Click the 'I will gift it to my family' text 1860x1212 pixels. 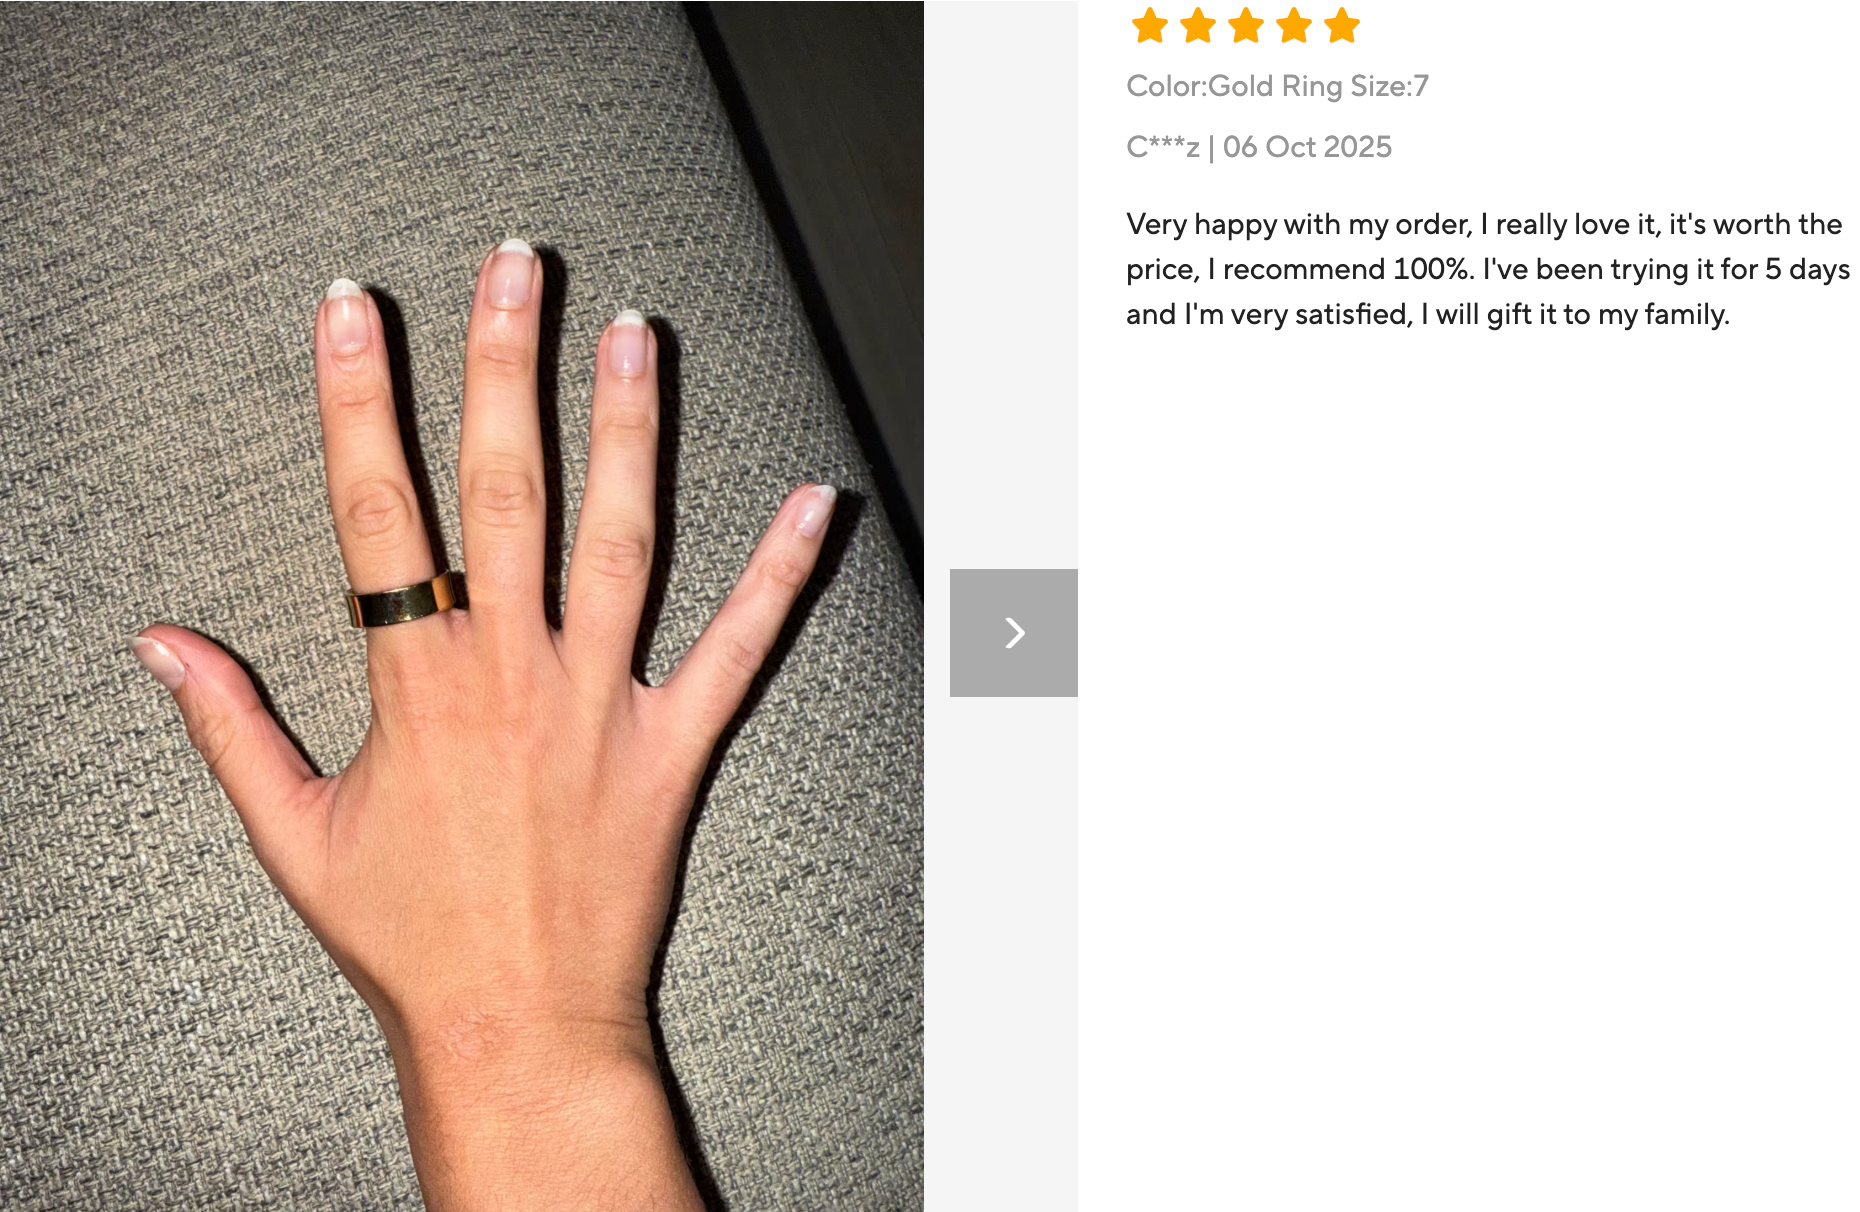coord(1575,314)
